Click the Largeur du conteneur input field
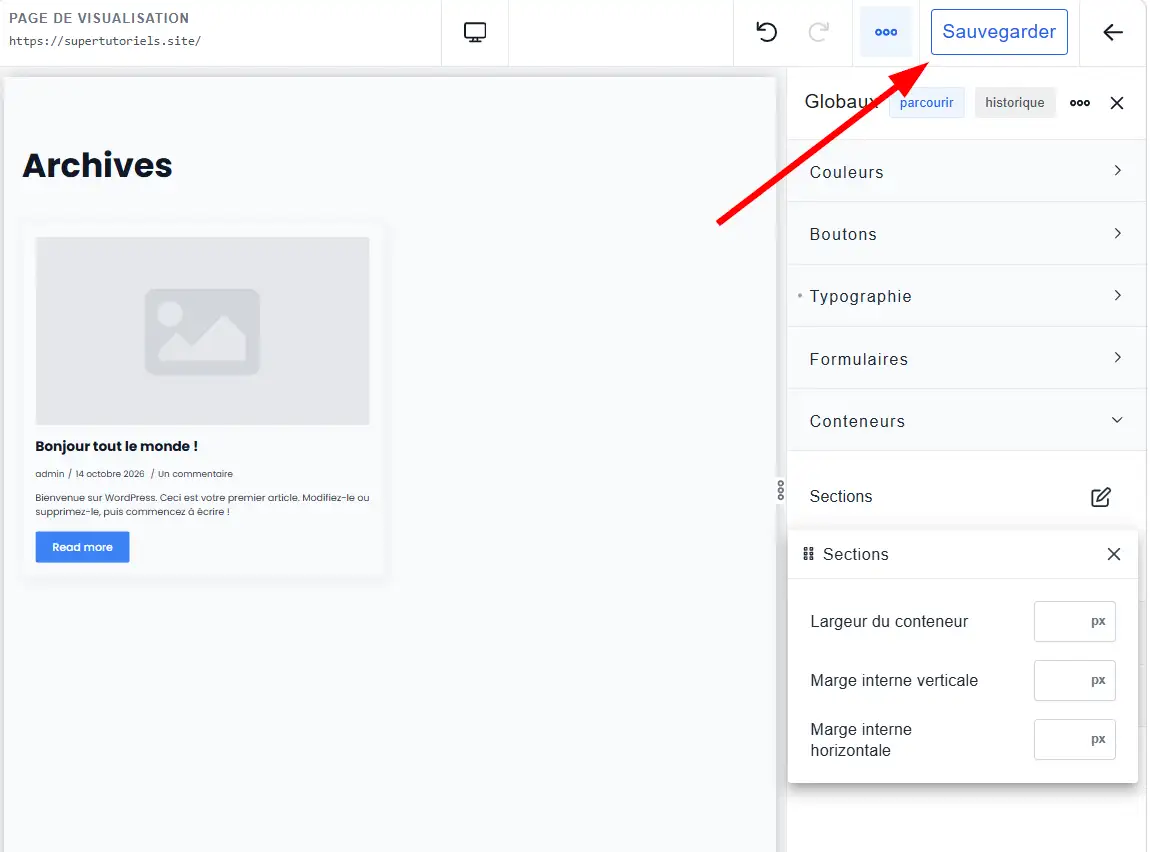1150x852 pixels. (1074, 622)
